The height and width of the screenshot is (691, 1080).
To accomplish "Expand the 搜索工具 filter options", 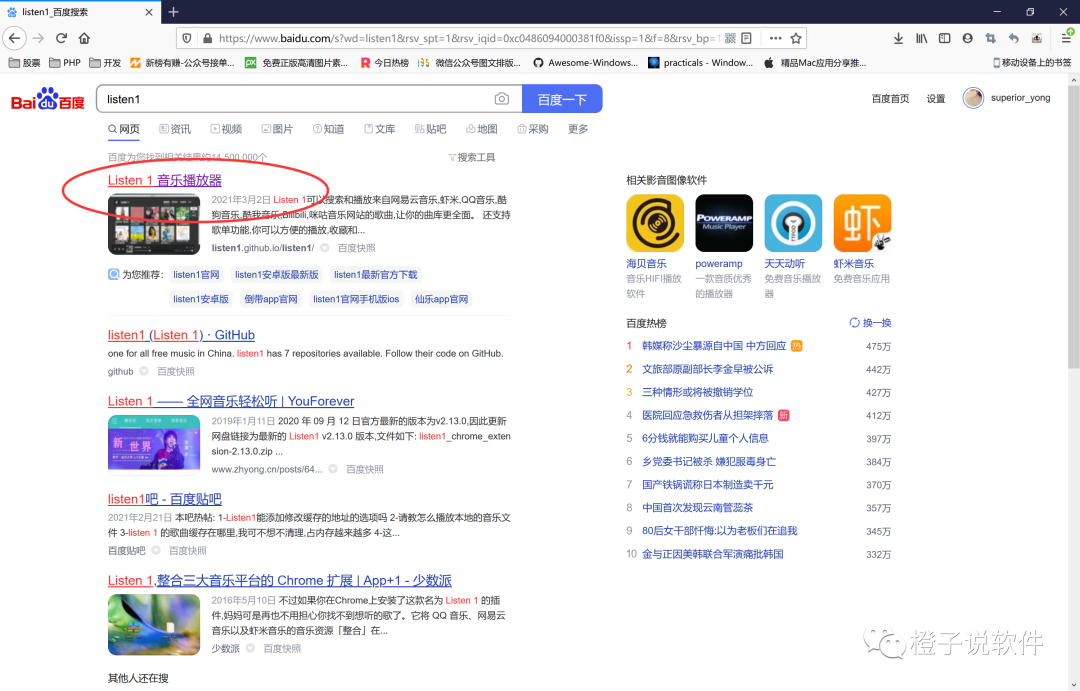I will click(472, 157).
